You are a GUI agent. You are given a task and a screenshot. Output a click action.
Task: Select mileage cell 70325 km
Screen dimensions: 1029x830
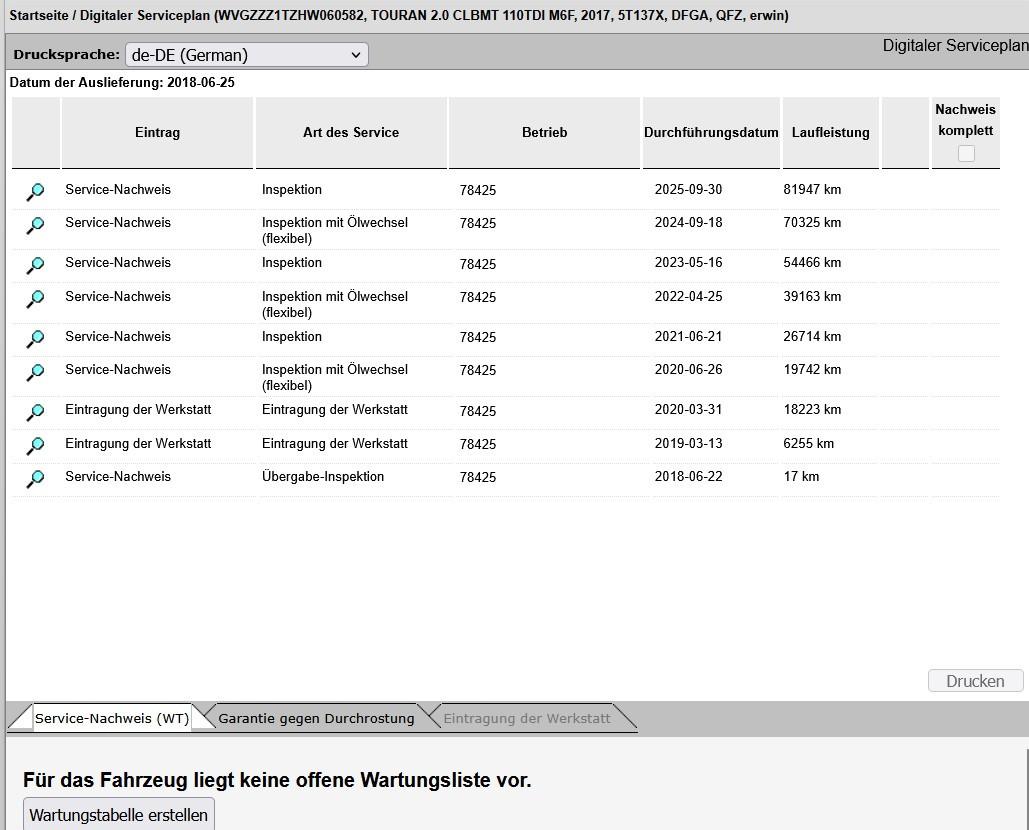tap(812, 222)
